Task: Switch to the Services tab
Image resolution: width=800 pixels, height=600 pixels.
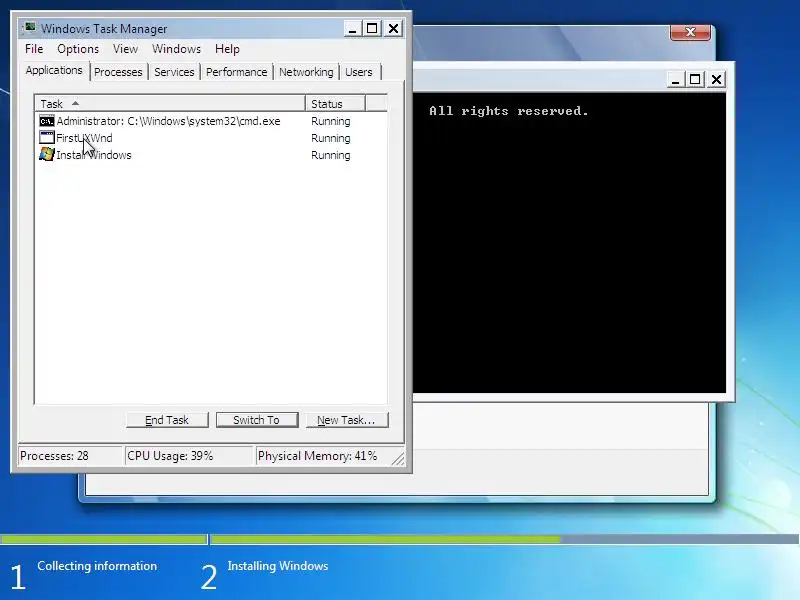Action: [x=174, y=72]
